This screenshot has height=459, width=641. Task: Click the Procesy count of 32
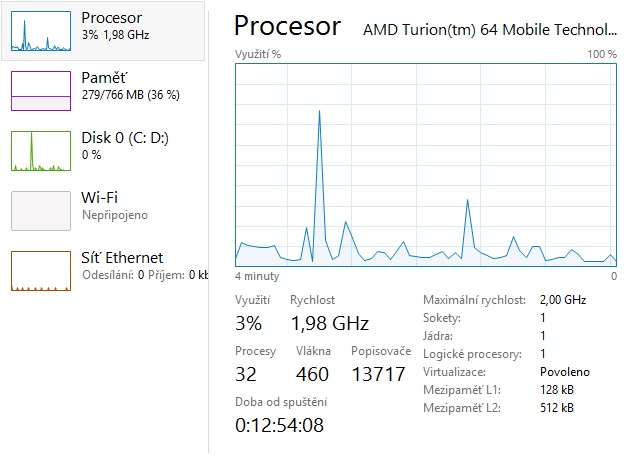(x=246, y=375)
